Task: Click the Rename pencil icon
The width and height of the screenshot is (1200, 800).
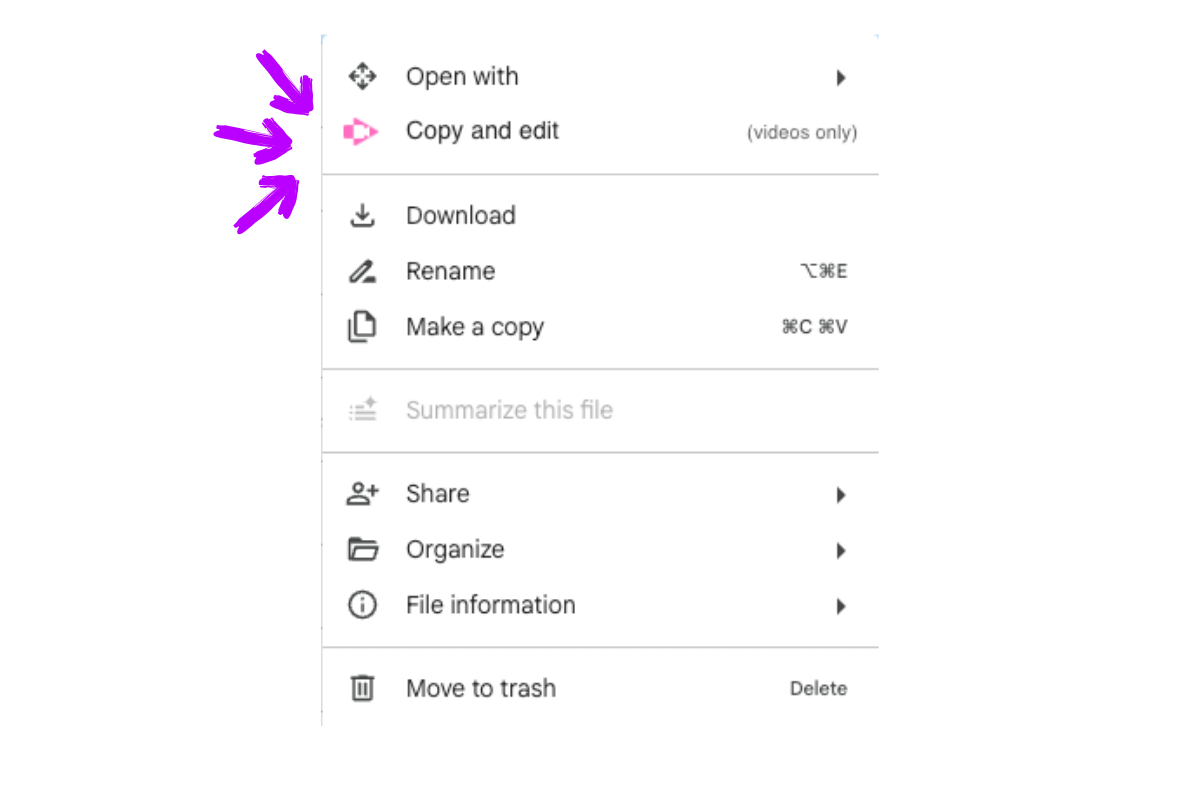Action: [362, 272]
